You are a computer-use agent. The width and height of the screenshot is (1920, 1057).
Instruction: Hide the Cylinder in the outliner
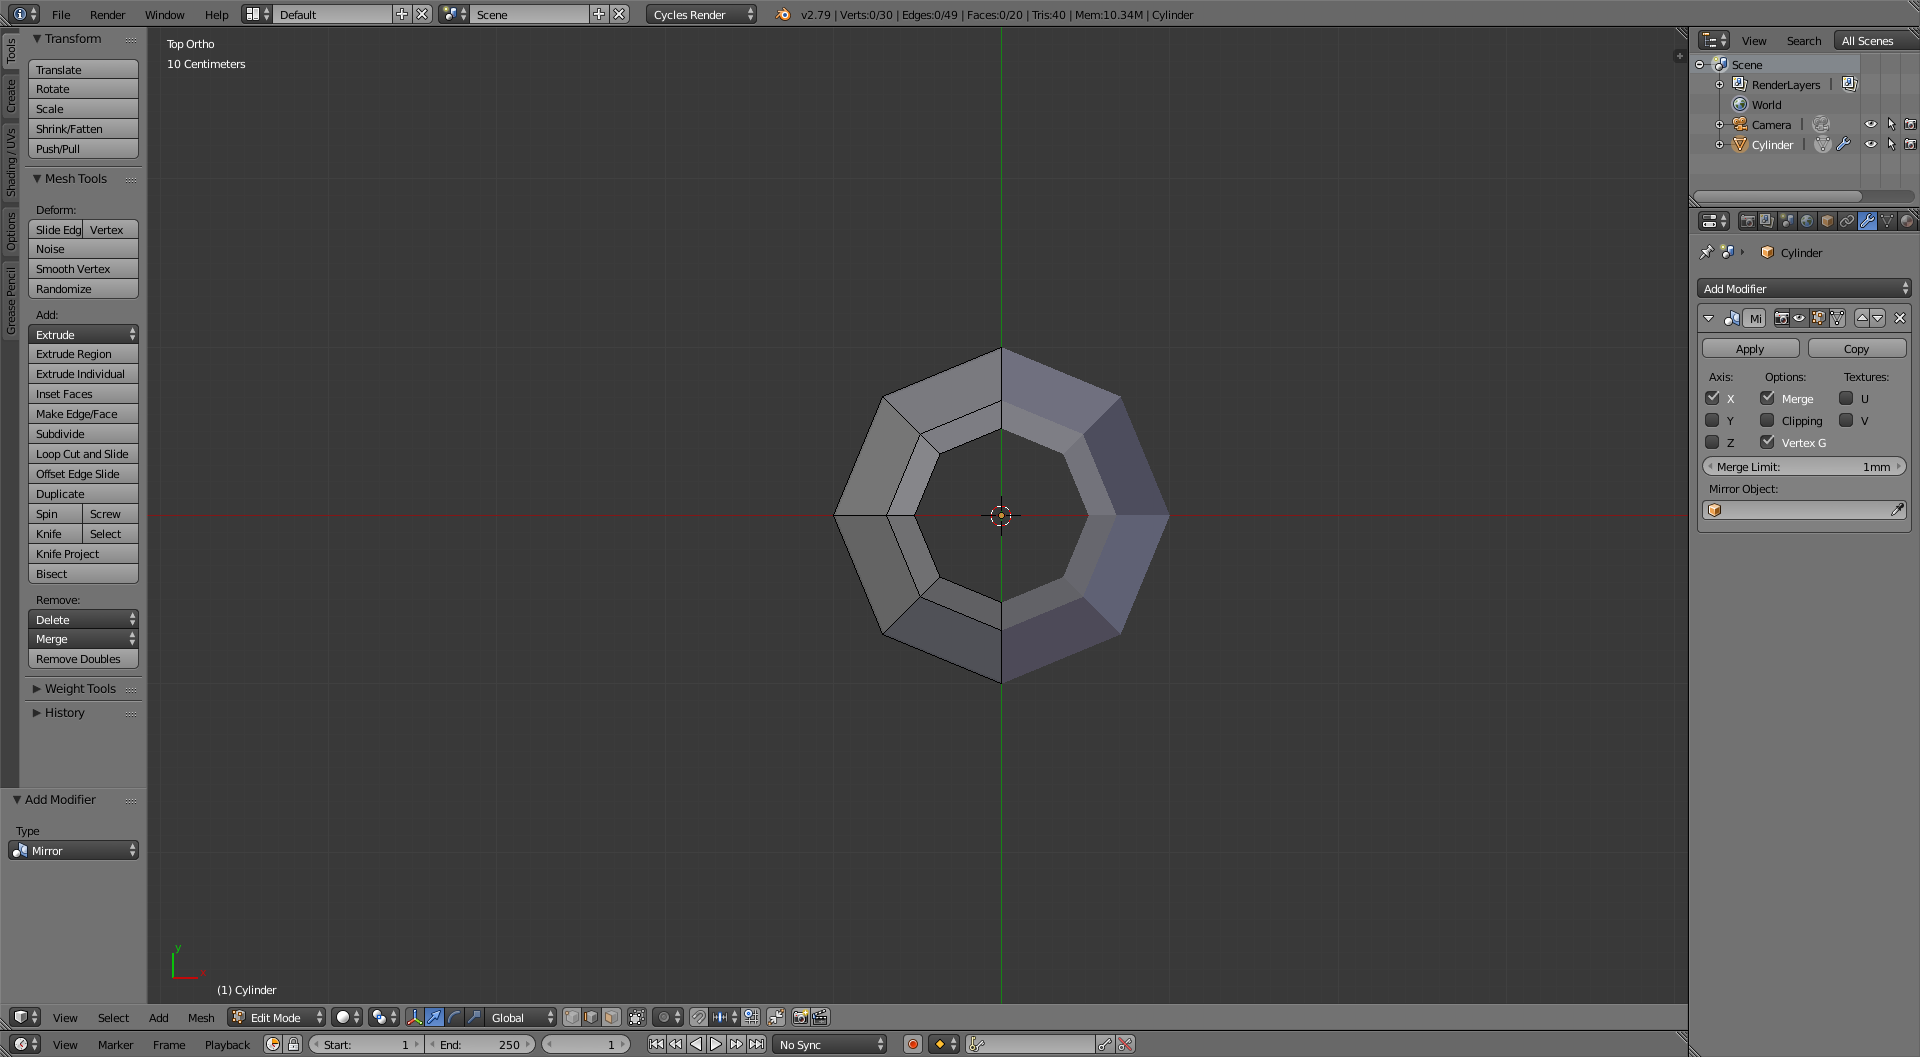pos(1870,144)
